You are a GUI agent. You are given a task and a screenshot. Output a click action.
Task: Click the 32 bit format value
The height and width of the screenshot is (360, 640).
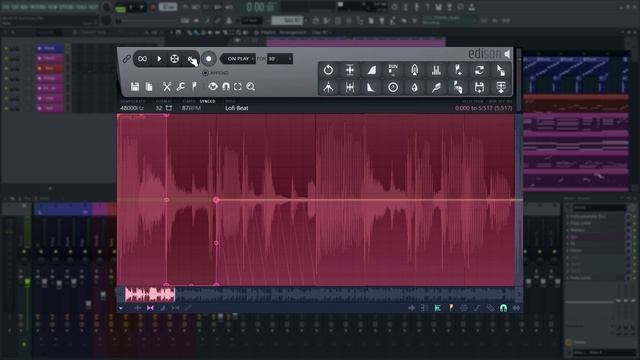point(159,108)
